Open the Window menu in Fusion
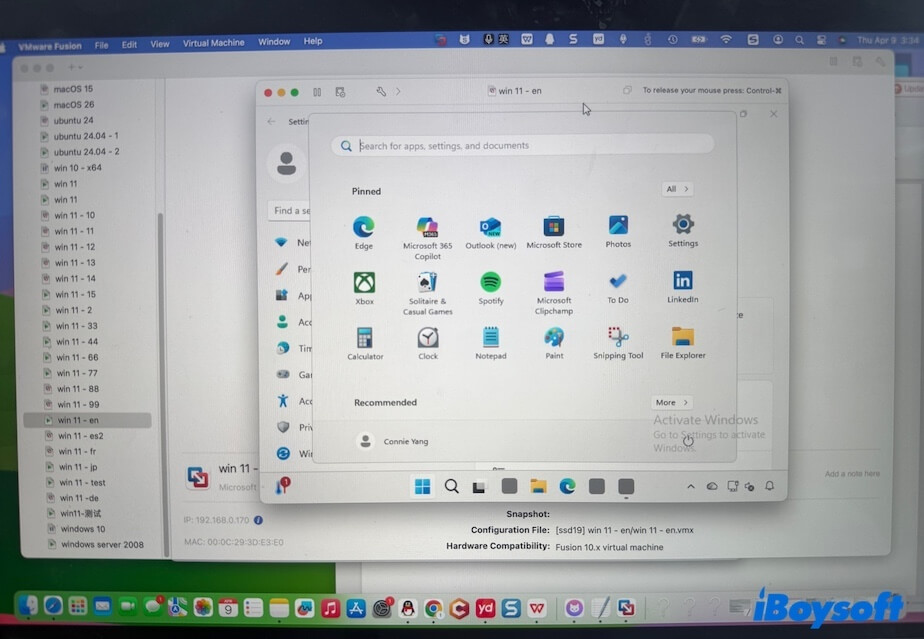The height and width of the screenshot is (639, 924). 273,41
